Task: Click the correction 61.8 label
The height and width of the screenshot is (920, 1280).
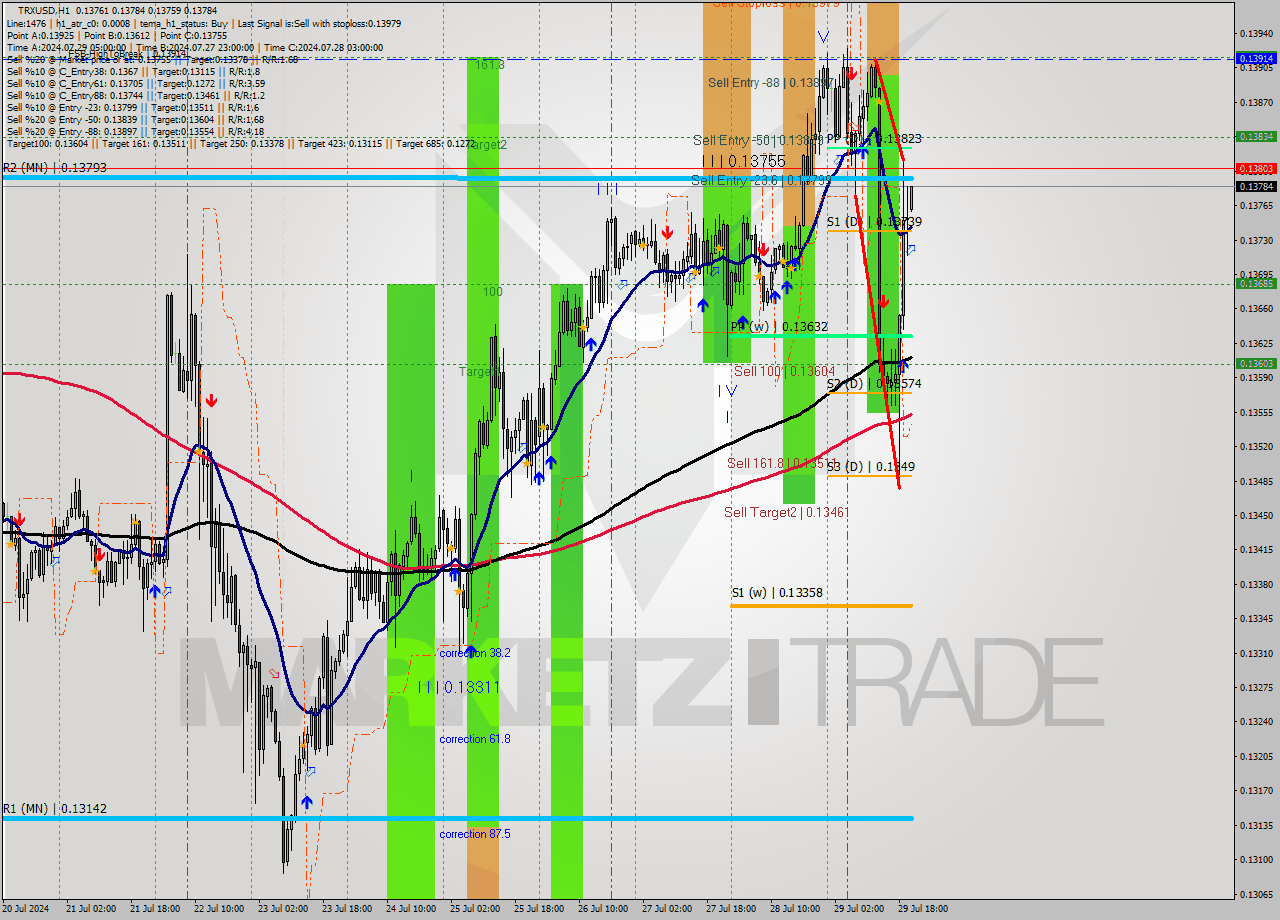Action: [x=475, y=739]
